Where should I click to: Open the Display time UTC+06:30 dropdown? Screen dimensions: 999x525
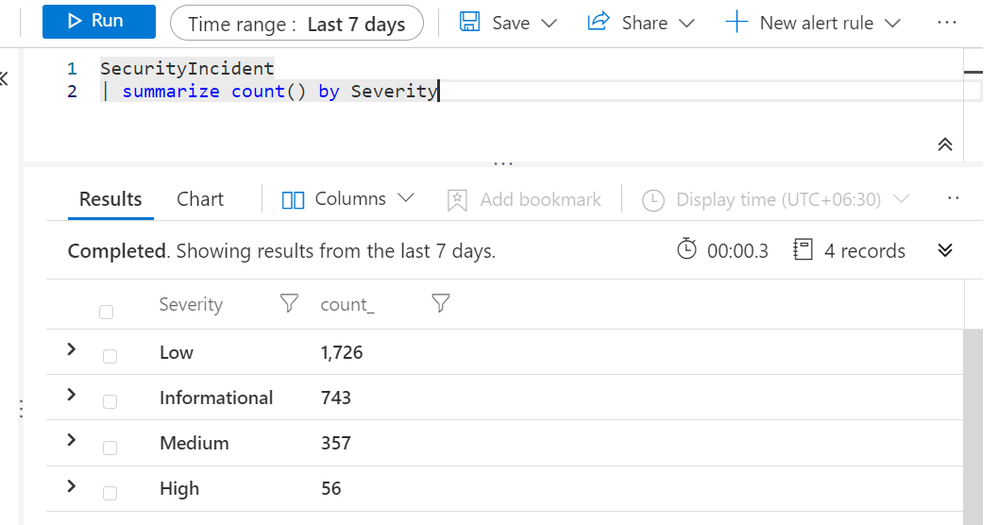[776, 200]
